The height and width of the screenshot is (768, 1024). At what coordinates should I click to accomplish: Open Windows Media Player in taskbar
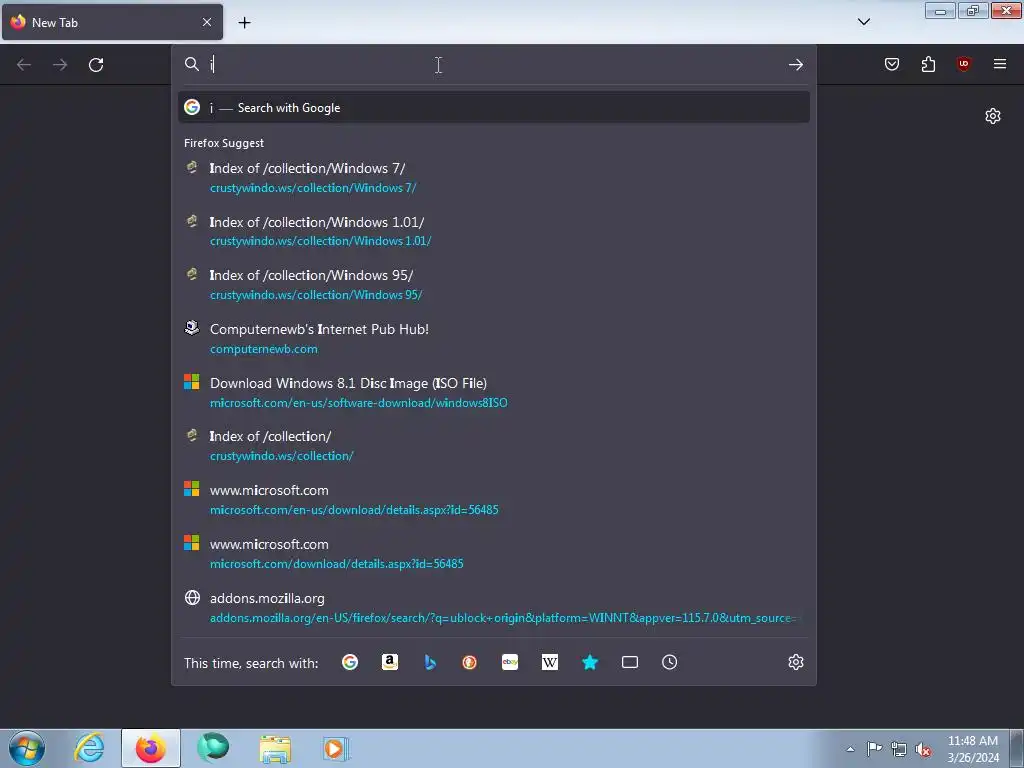(x=337, y=748)
